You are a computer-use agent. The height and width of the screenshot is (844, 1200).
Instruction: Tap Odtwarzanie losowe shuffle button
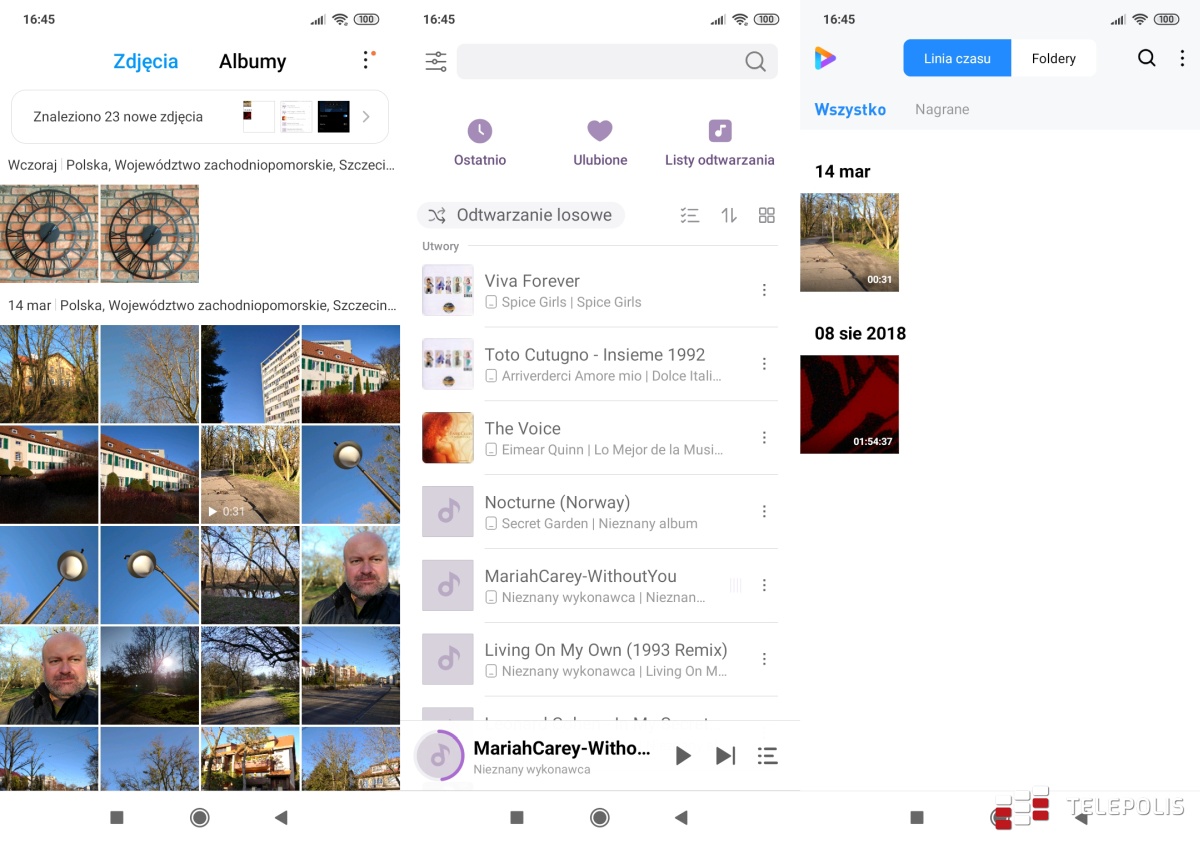click(x=521, y=215)
